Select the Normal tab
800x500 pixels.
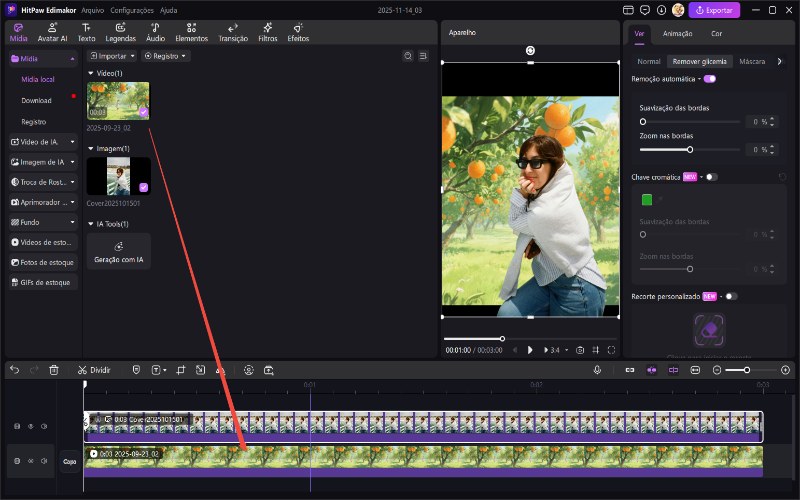click(x=648, y=61)
